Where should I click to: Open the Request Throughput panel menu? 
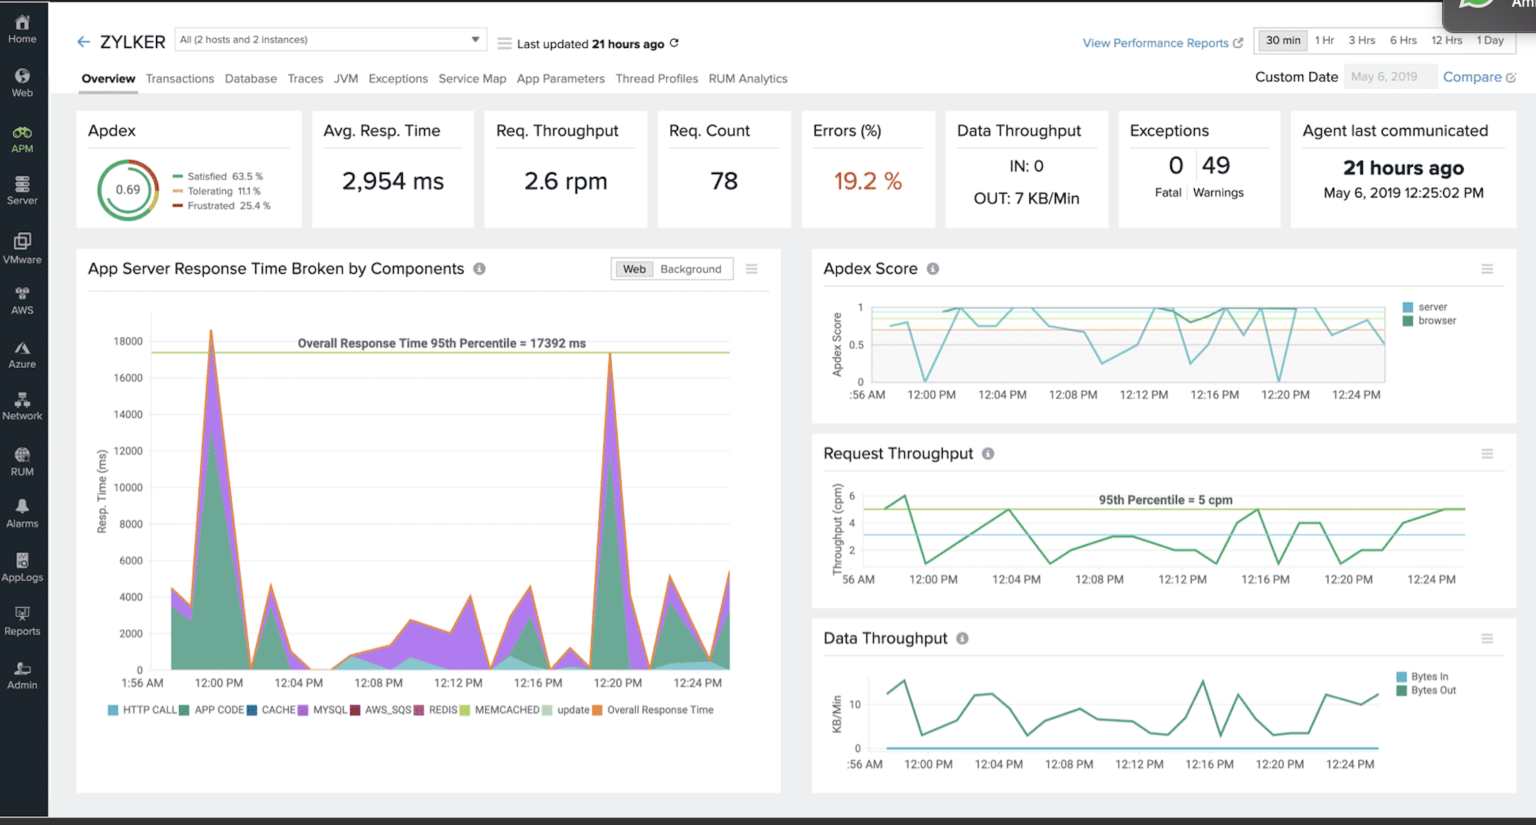tap(1487, 453)
